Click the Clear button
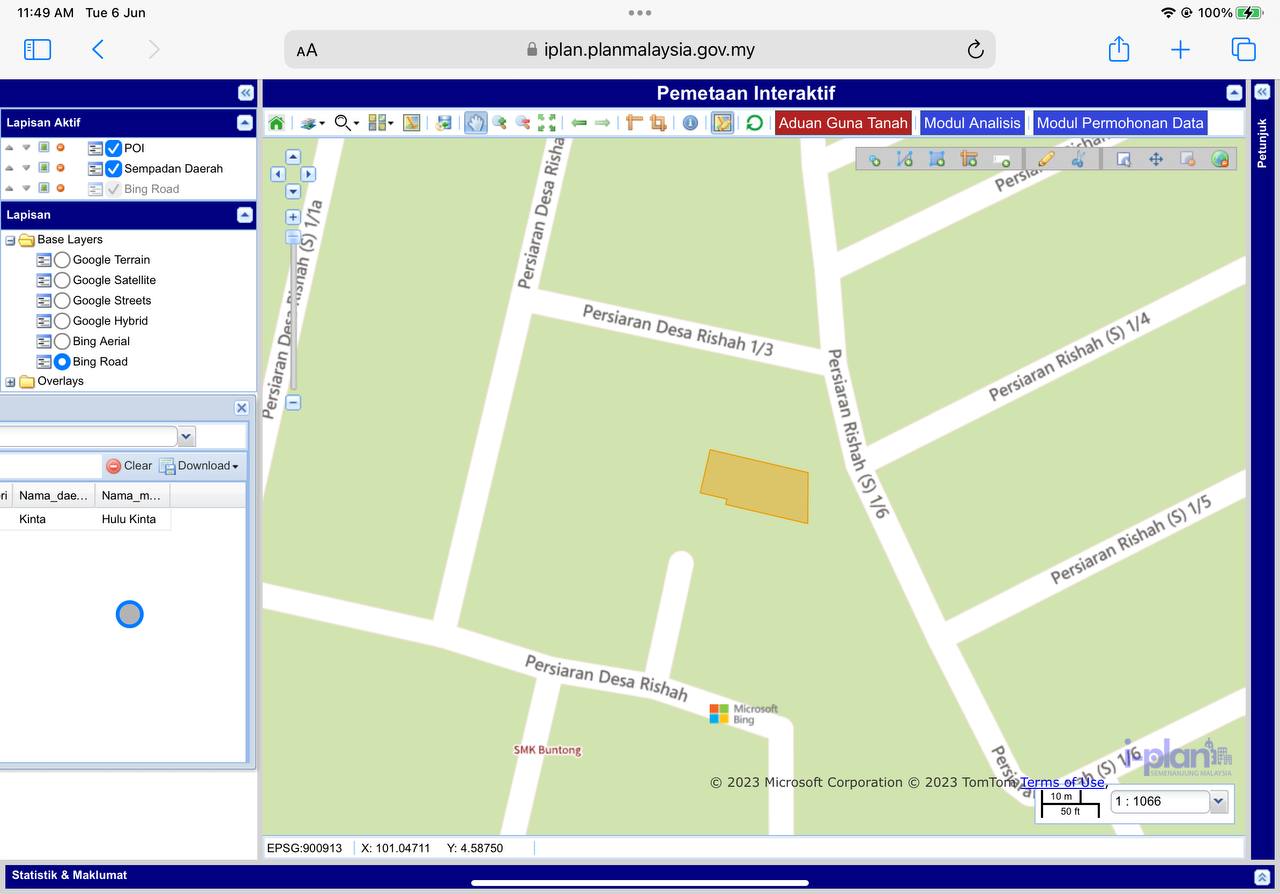1280x894 pixels. click(x=129, y=466)
